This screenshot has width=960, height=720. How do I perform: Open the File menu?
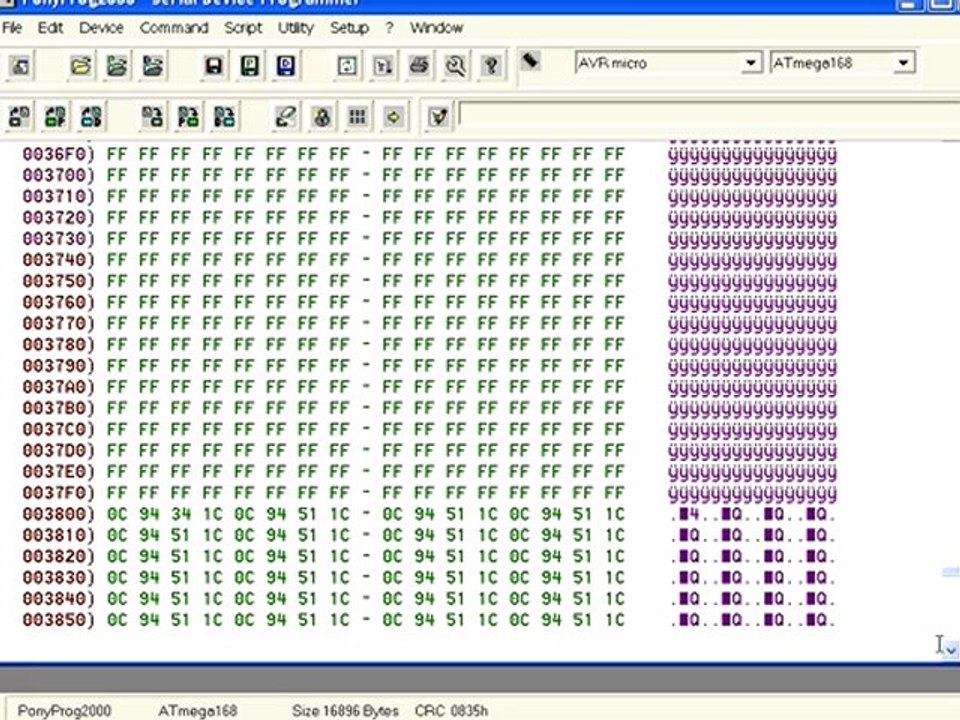[12, 28]
